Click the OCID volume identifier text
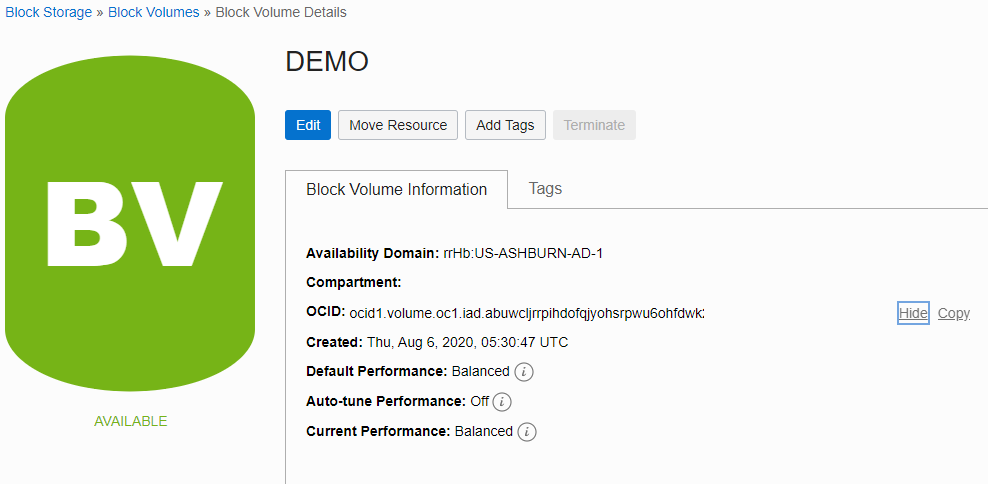The height and width of the screenshot is (485, 993). [526, 313]
